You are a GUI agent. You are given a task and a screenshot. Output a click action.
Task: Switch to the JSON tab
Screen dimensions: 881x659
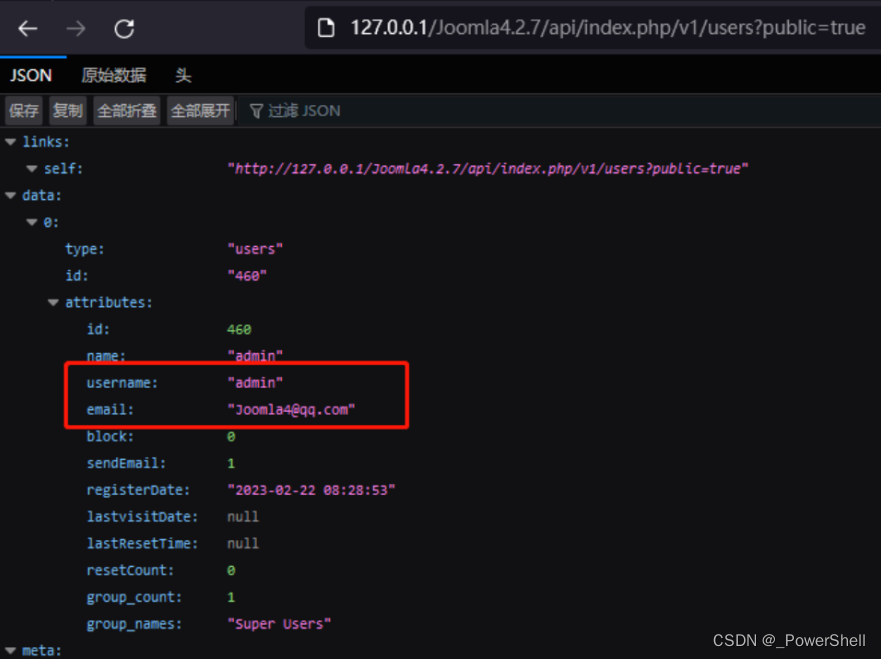[x=31, y=75]
